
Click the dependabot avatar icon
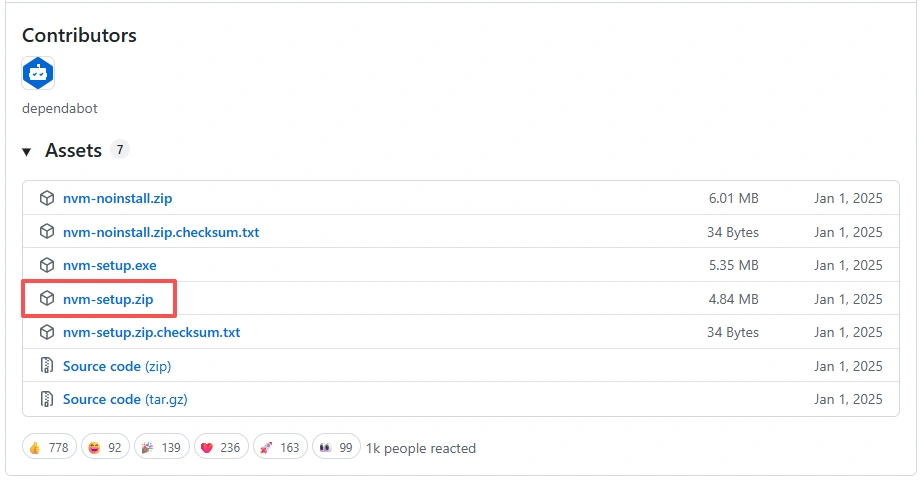pos(38,73)
